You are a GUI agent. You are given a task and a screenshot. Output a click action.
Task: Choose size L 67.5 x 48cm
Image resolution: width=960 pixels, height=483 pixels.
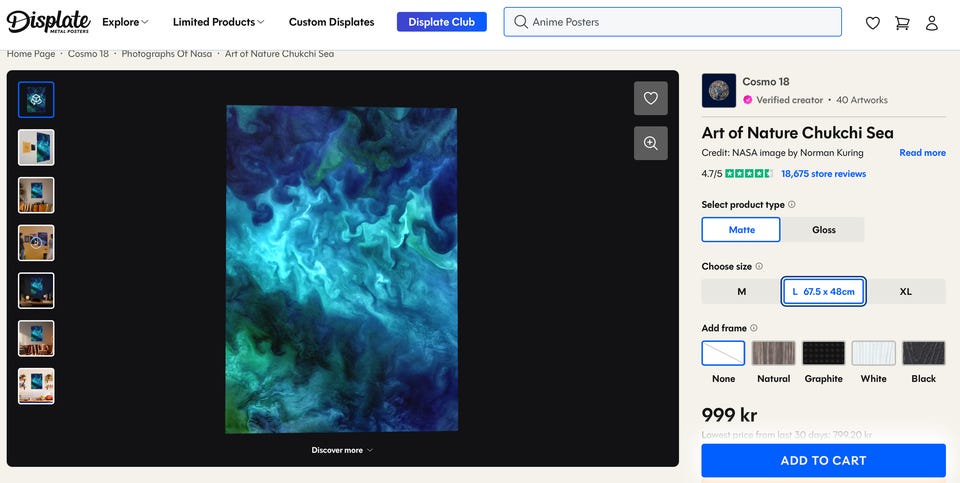823,291
